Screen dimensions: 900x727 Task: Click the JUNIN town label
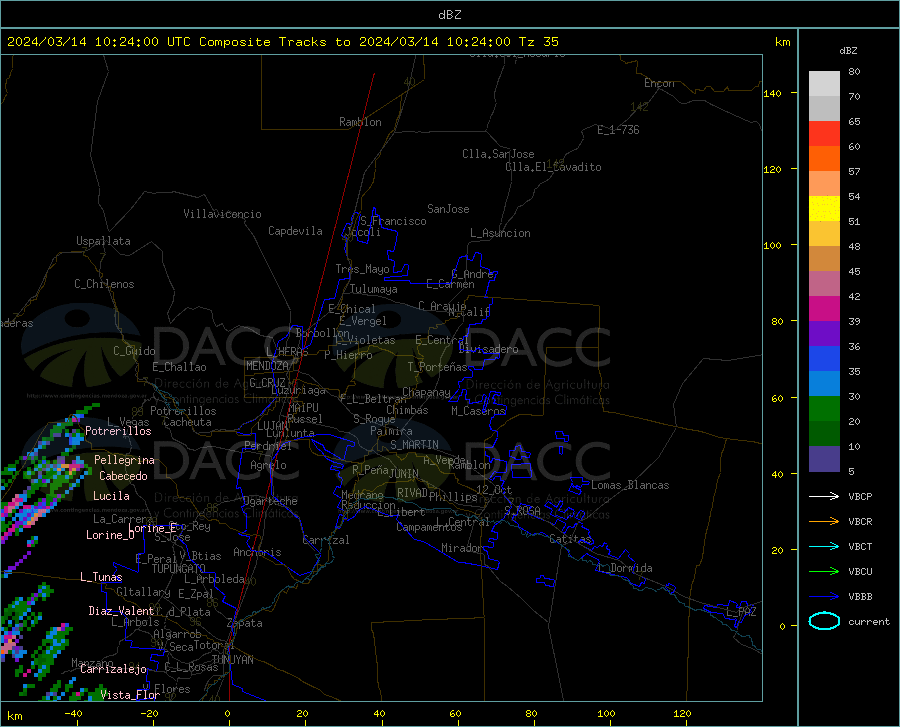pos(404,473)
